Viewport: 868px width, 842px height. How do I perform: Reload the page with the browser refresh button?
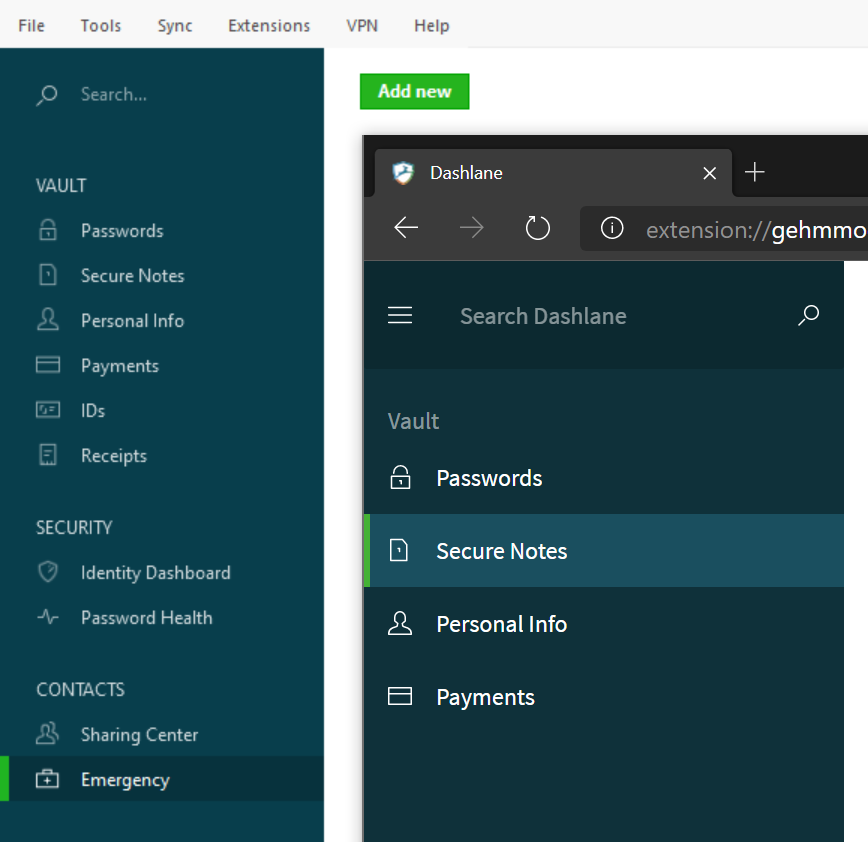coord(538,229)
